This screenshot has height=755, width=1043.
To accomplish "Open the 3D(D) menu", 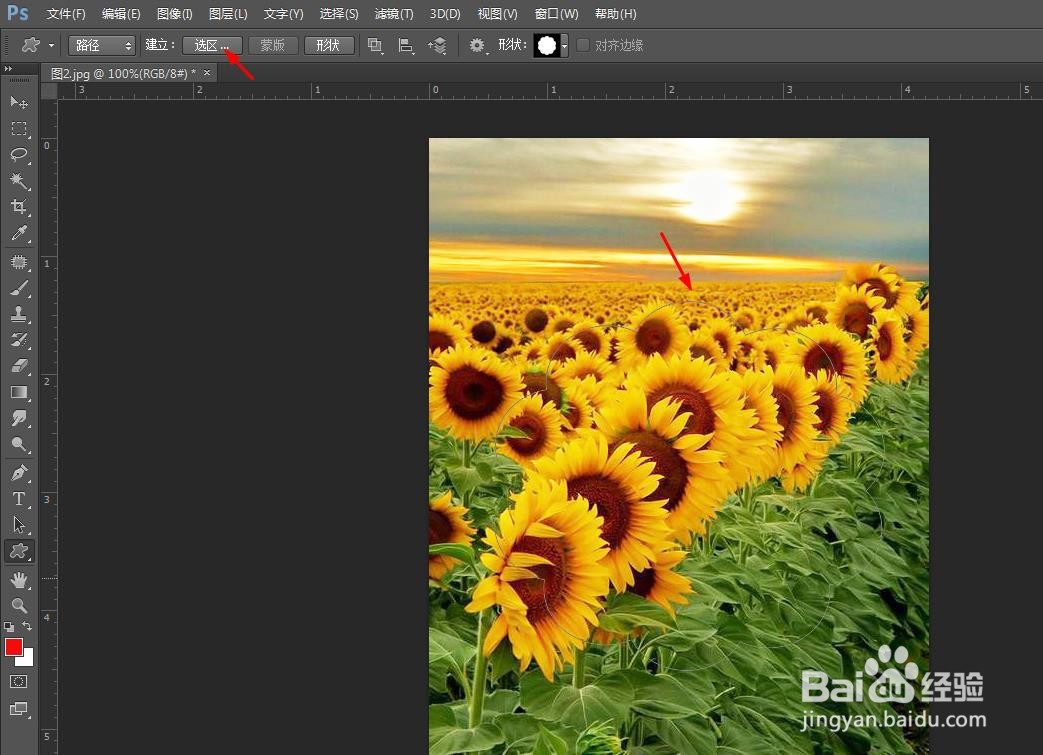I will [445, 13].
